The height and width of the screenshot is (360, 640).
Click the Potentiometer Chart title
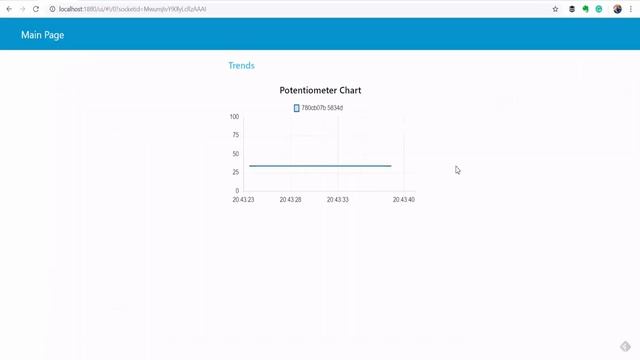click(x=320, y=90)
